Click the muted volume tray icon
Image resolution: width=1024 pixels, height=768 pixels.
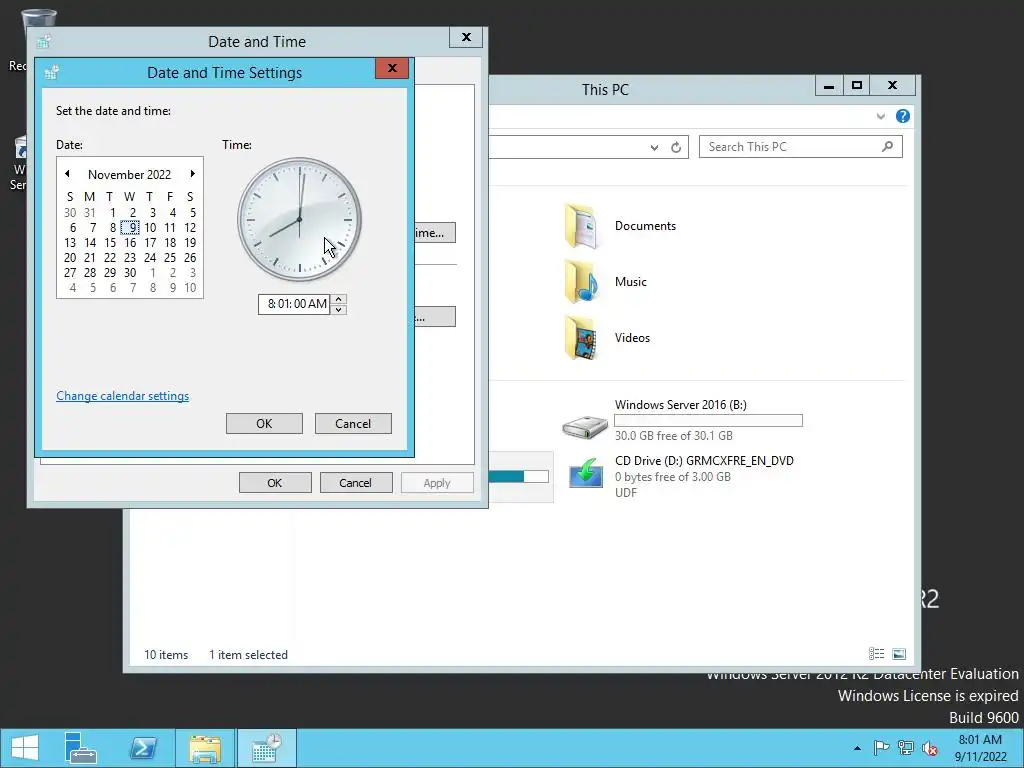pyautogui.click(x=930, y=748)
